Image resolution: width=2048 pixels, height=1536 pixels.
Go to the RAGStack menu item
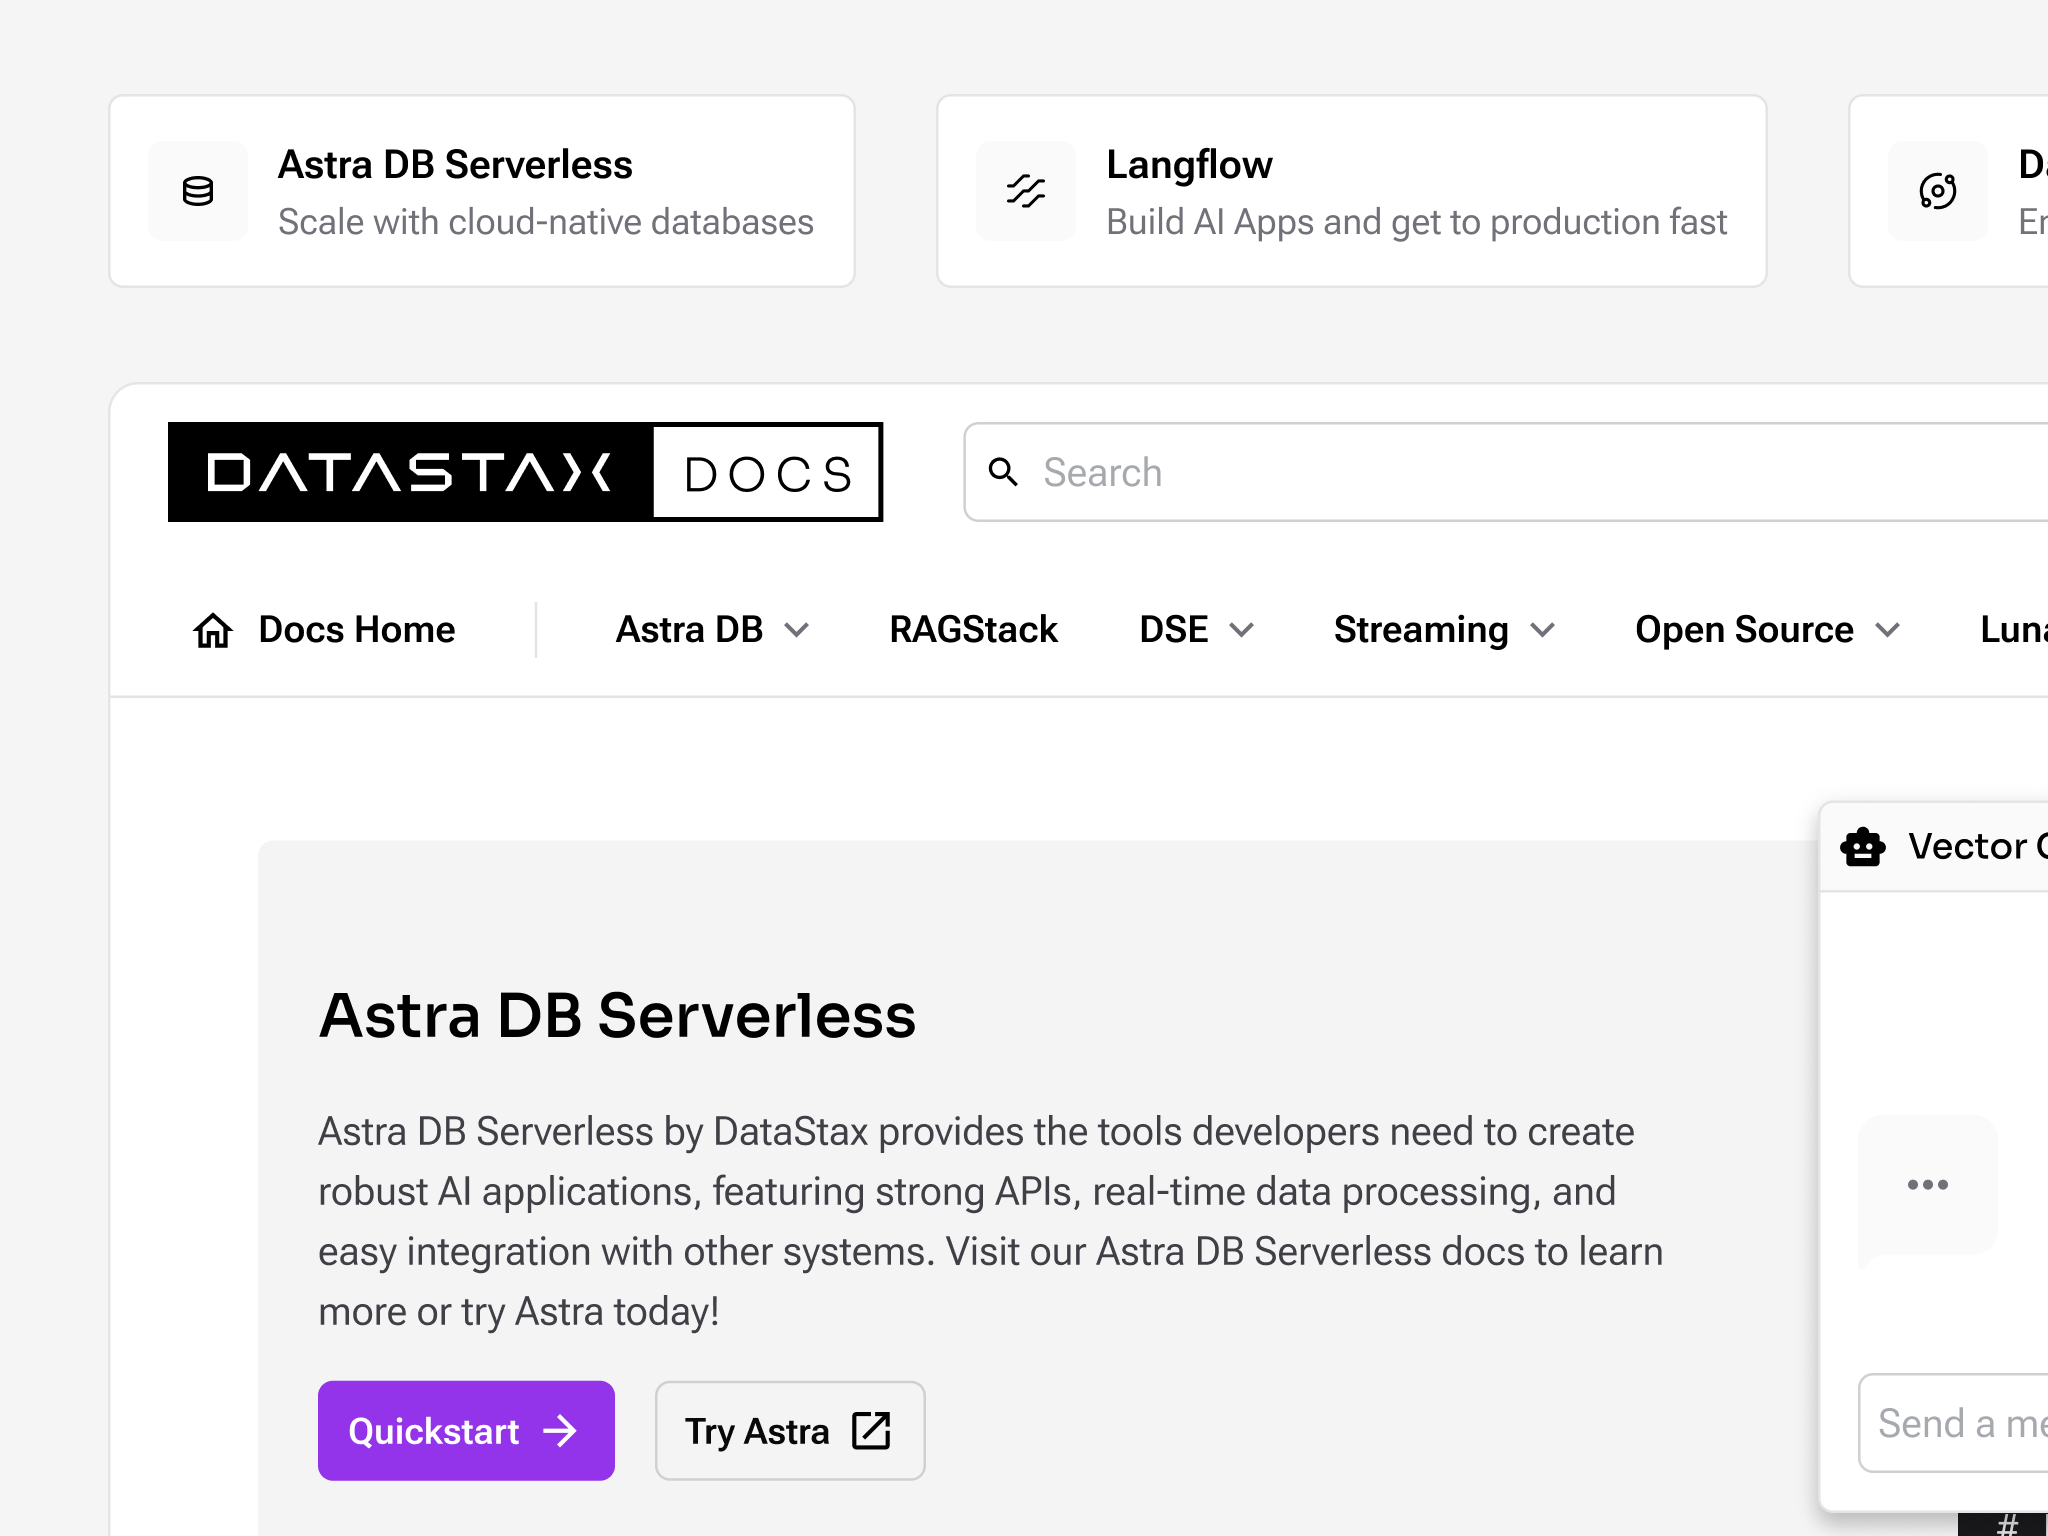point(973,630)
